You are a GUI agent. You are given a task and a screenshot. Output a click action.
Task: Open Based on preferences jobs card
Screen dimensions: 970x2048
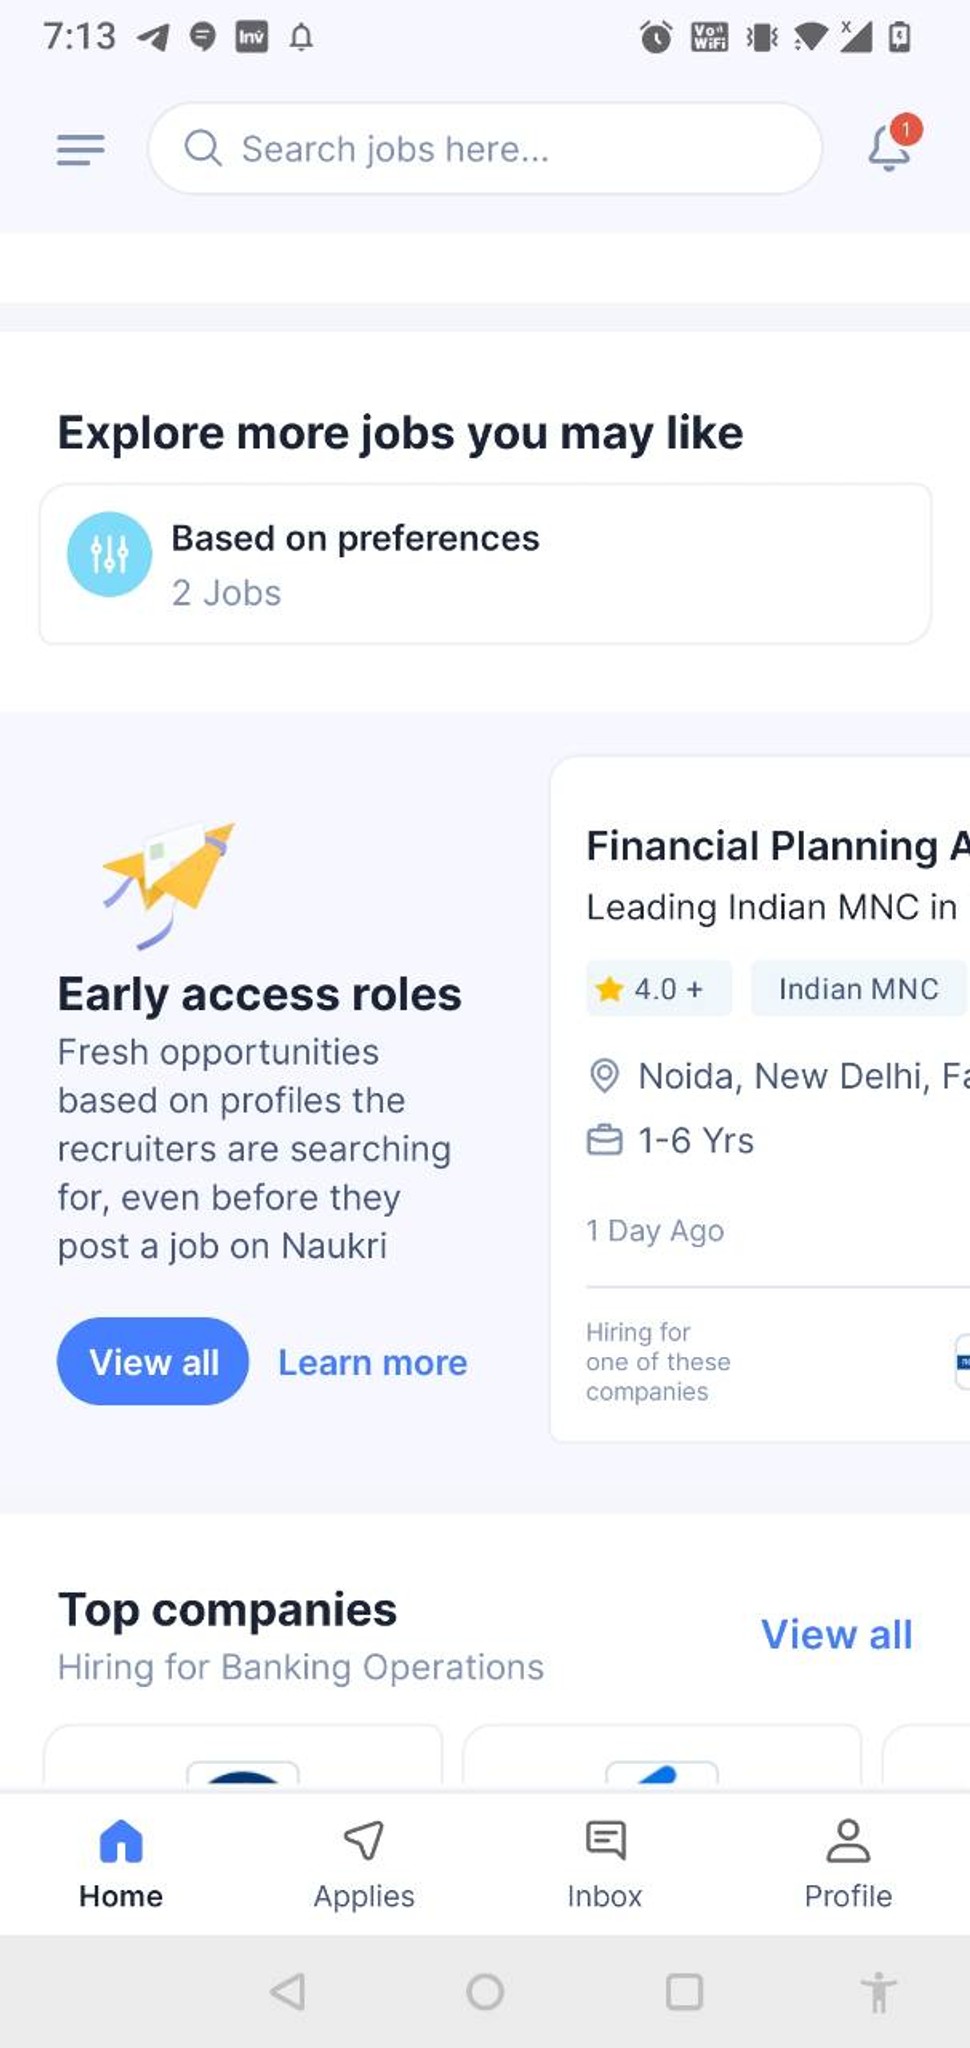[485, 564]
